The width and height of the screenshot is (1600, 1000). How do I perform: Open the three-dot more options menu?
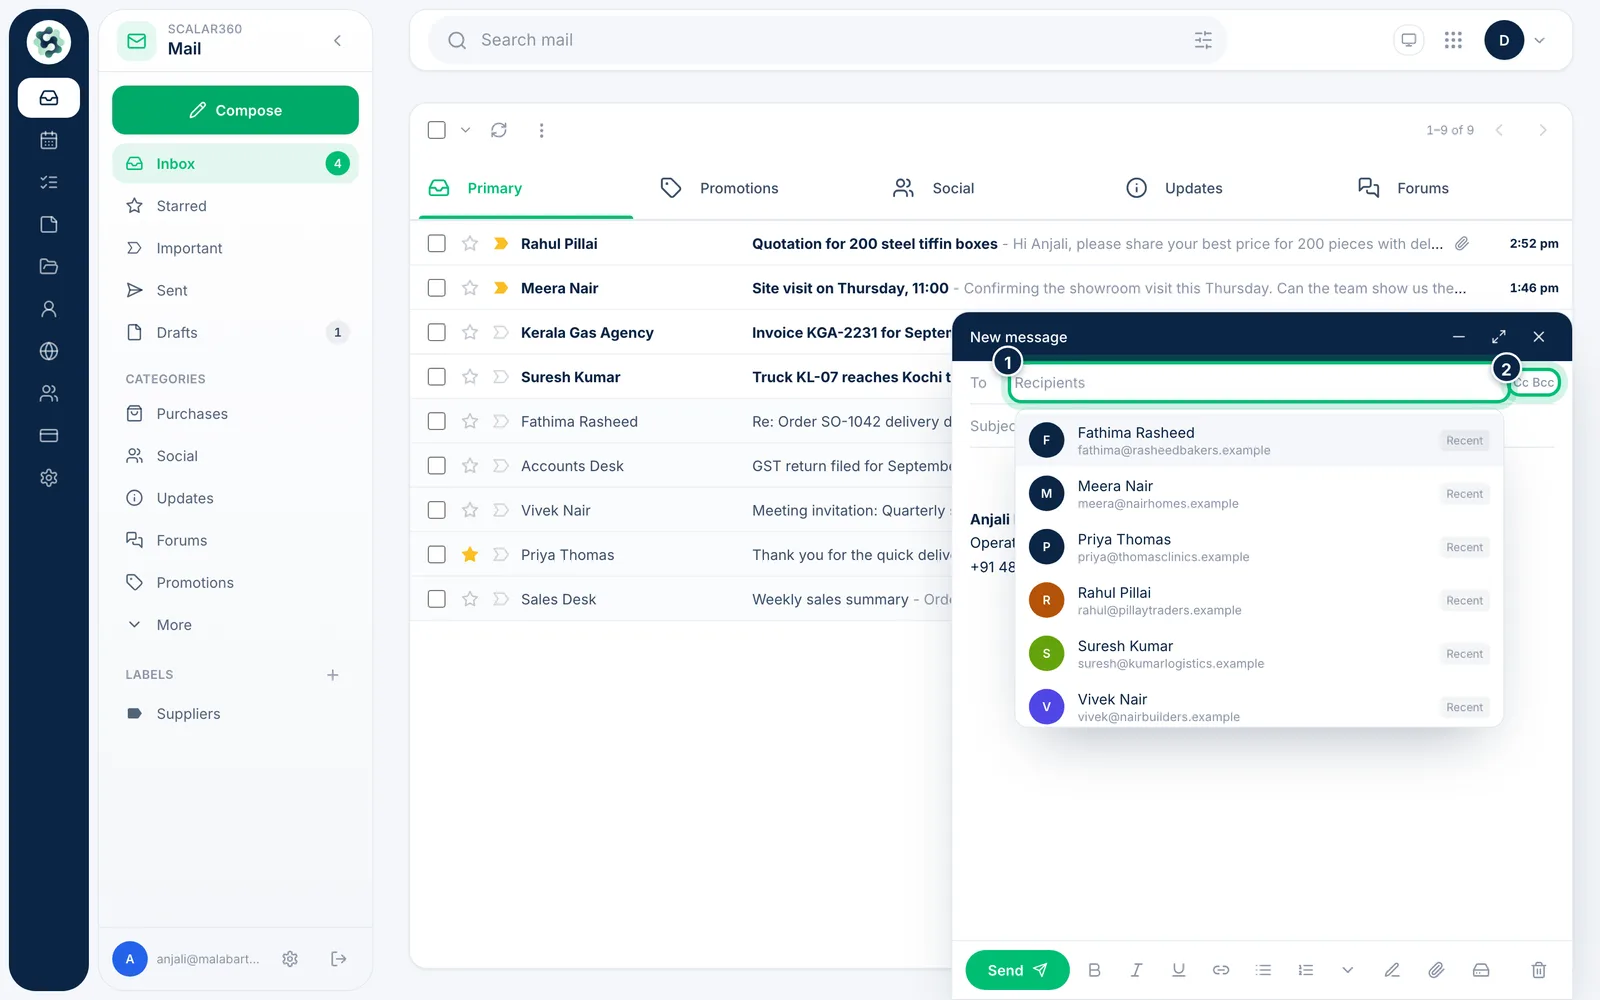pos(541,130)
